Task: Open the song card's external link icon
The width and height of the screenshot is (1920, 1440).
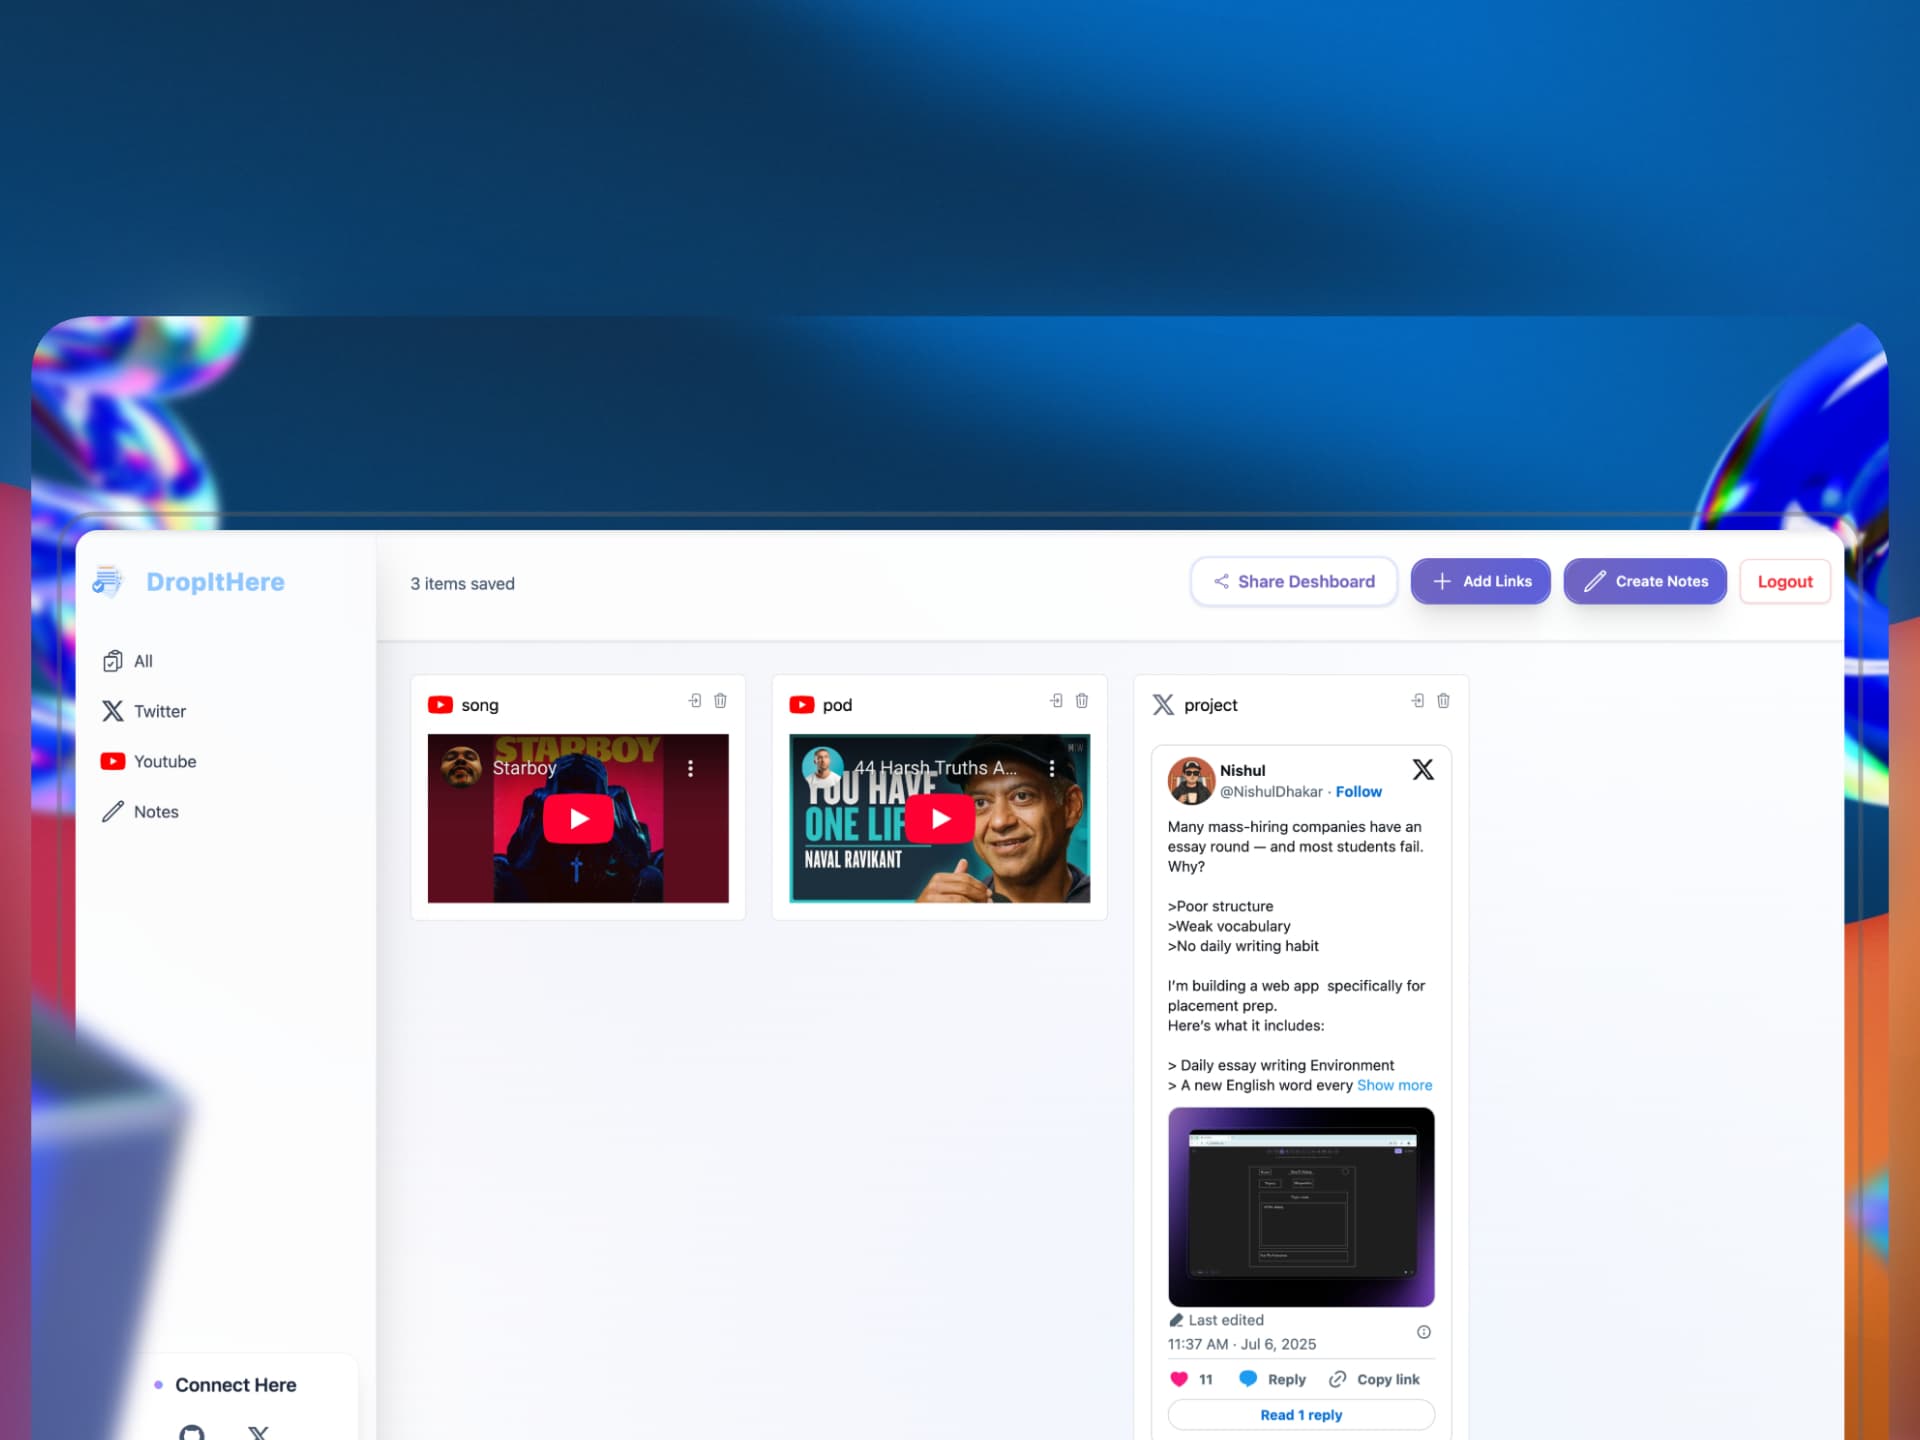Action: [x=695, y=701]
